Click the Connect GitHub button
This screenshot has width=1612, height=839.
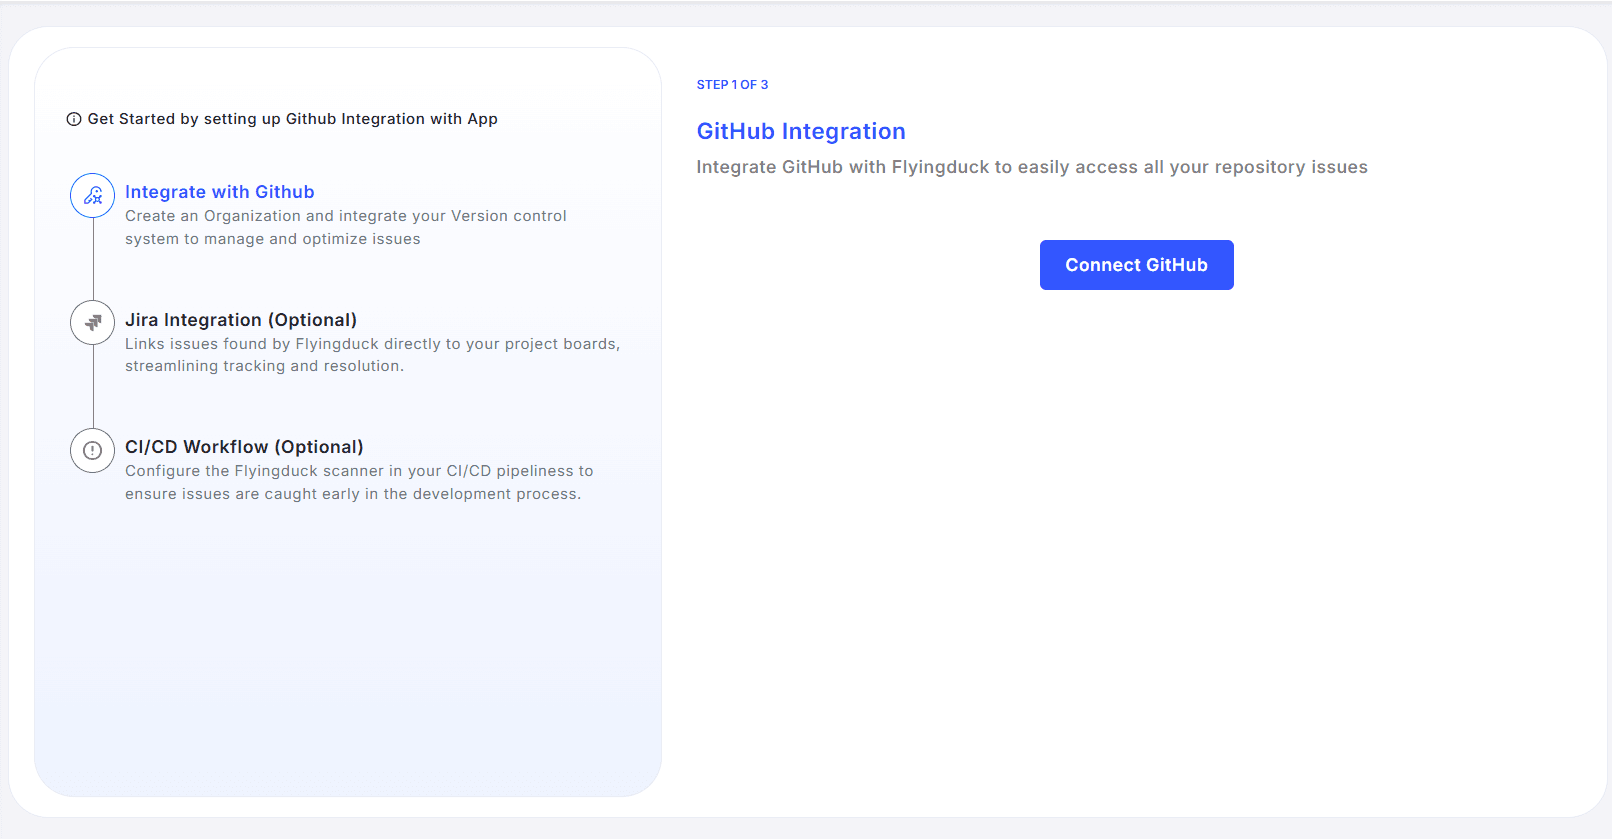1136,265
